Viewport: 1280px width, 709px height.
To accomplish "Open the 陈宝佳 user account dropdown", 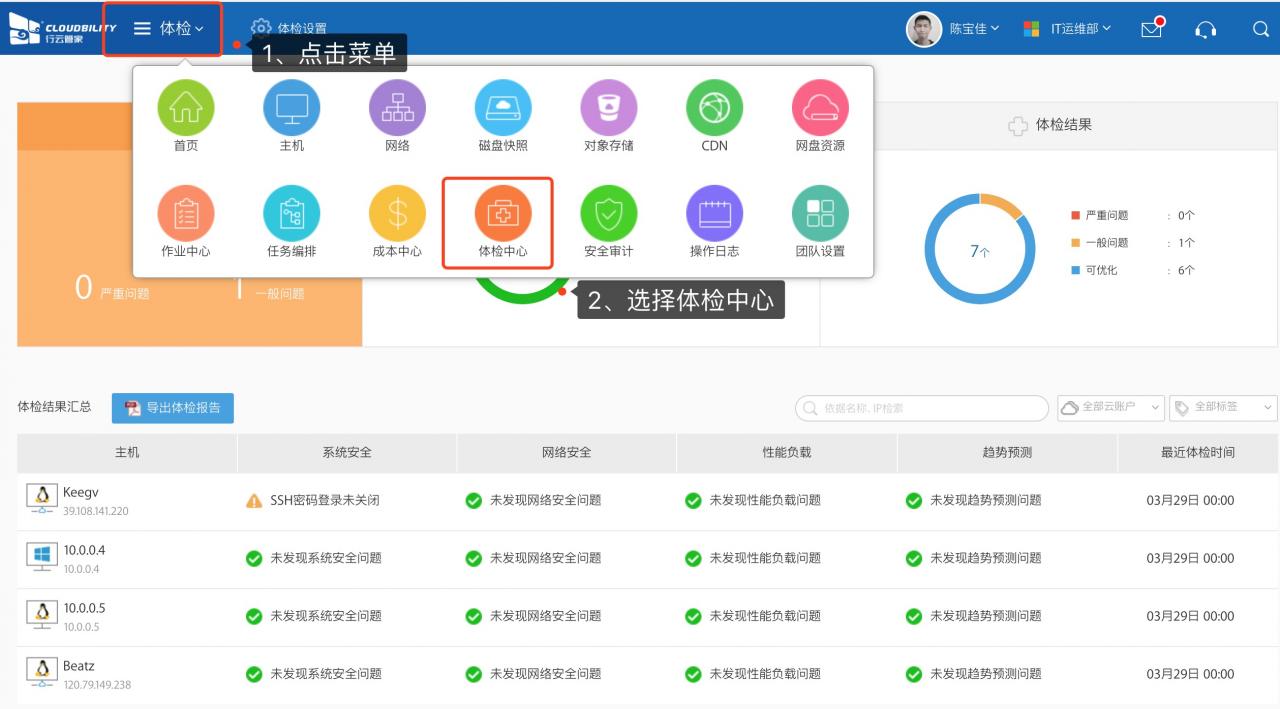I will tap(953, 29).
